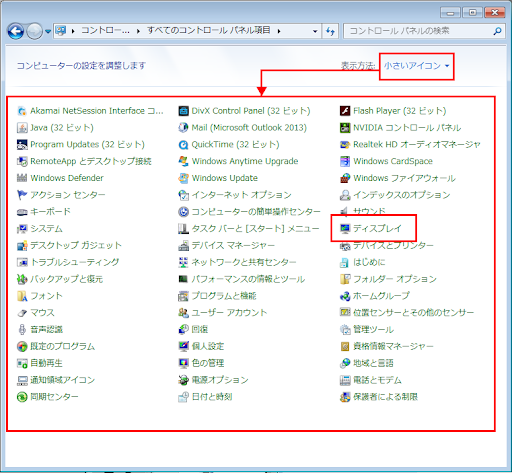Select the コントロー... breadcrumb segment

(105, 31)
